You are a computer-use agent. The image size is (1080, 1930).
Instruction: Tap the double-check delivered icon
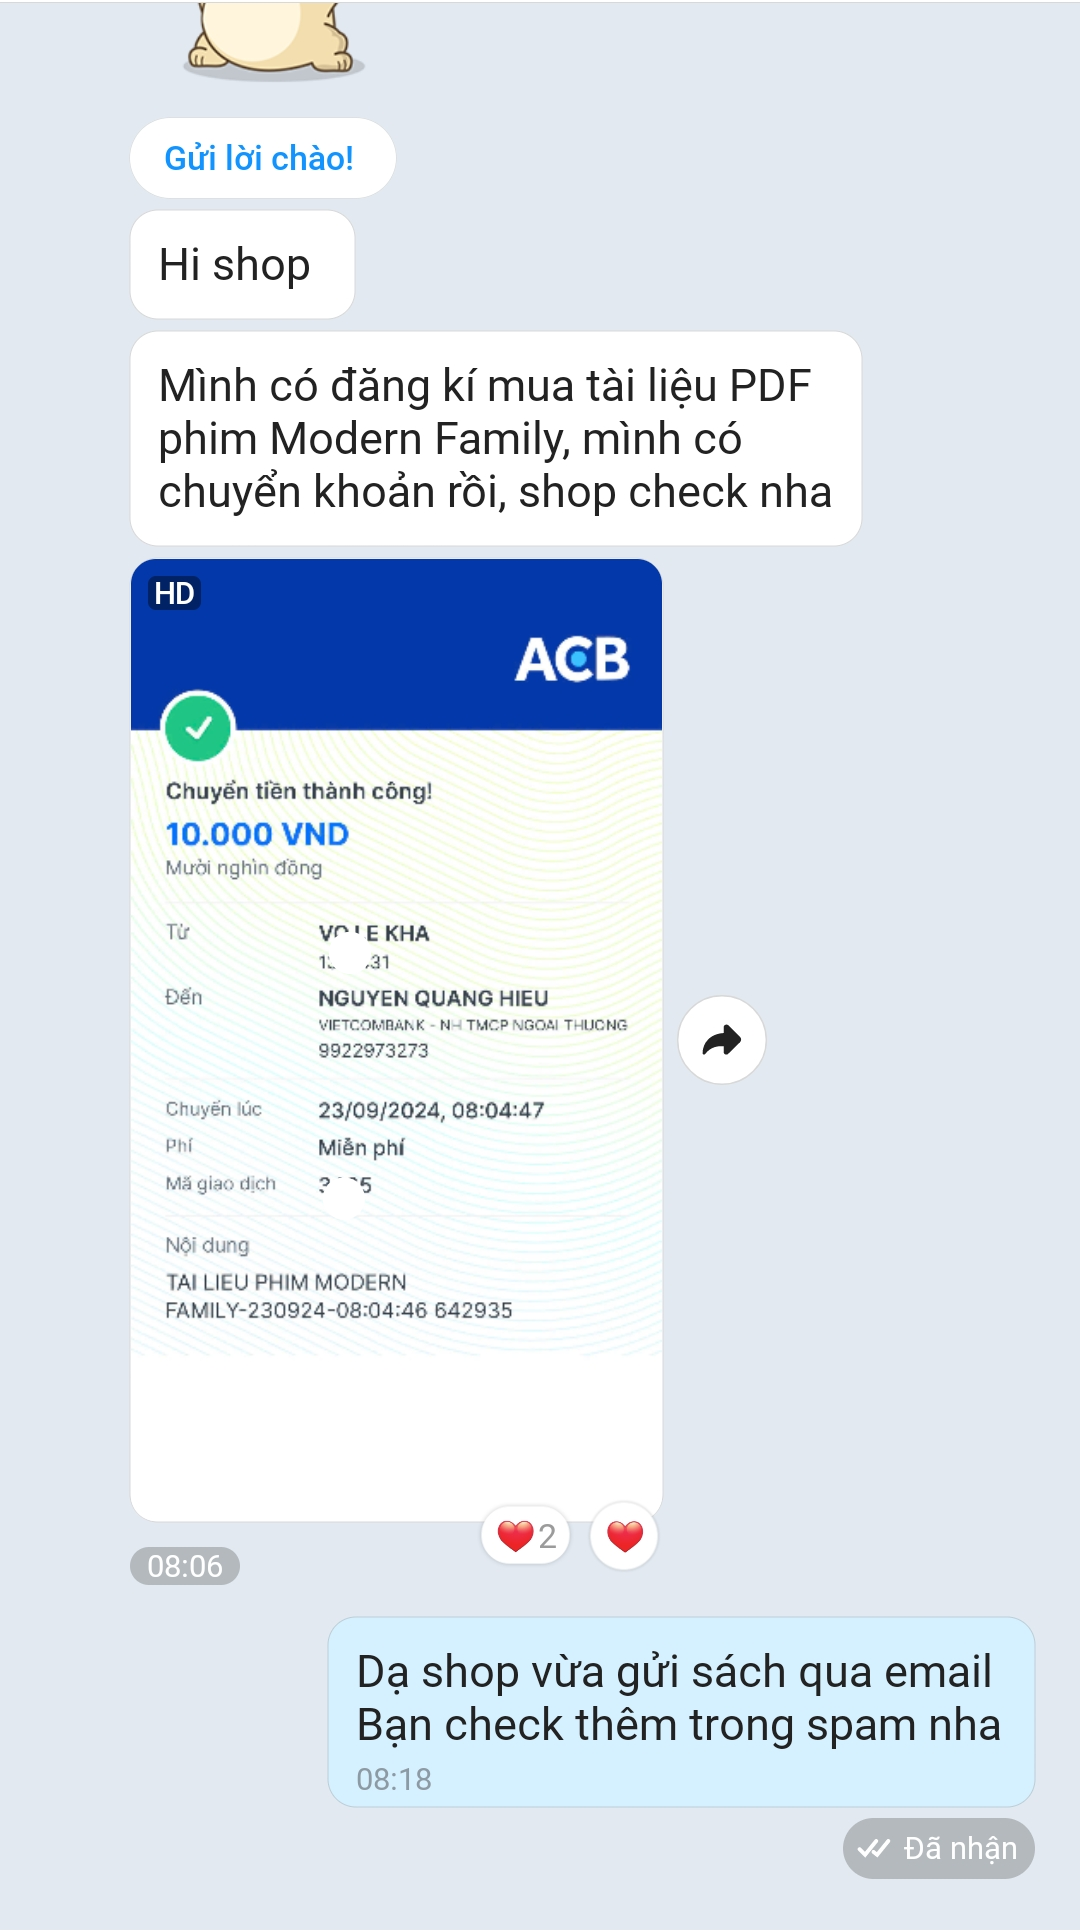tap(874, 1848)
